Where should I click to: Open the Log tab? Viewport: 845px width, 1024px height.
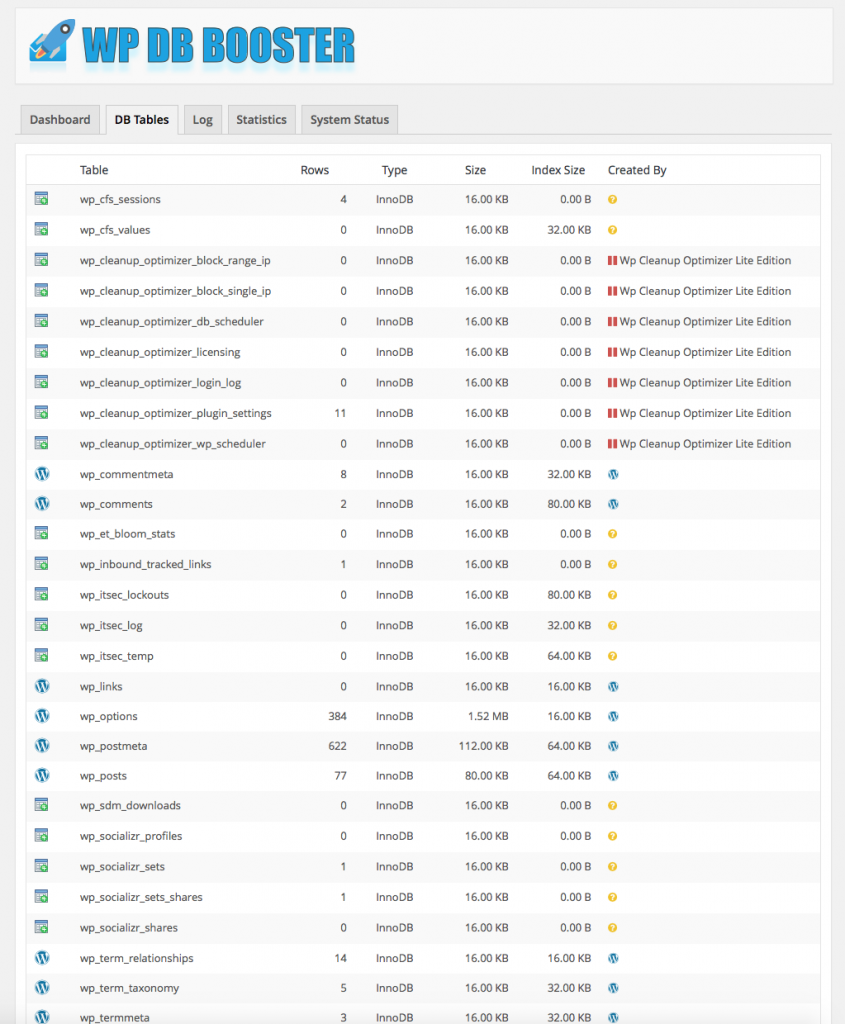[x=202, y=120]
